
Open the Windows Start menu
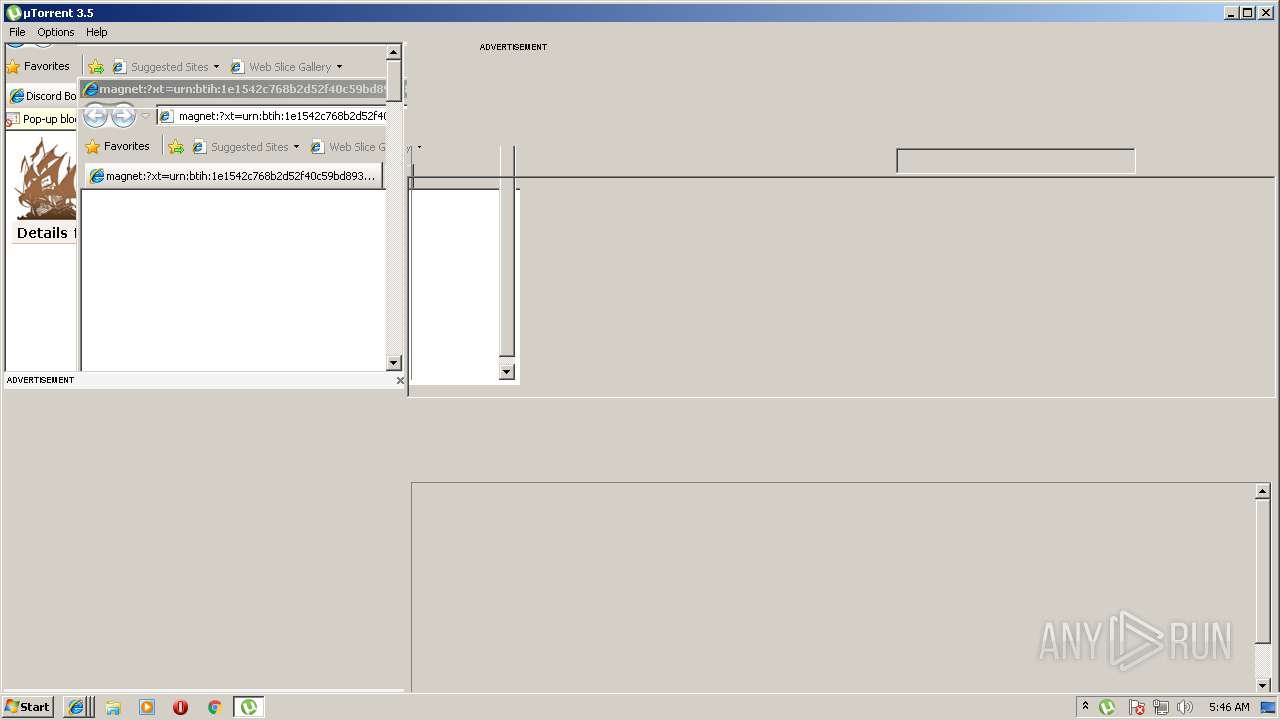point(27,707)
